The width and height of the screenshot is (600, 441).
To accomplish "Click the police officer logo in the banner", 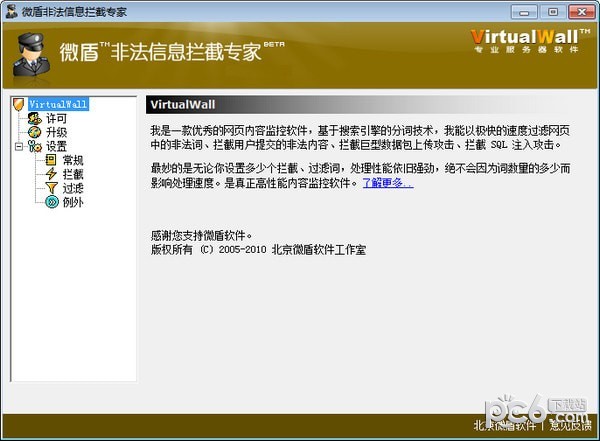I will 31,56.
